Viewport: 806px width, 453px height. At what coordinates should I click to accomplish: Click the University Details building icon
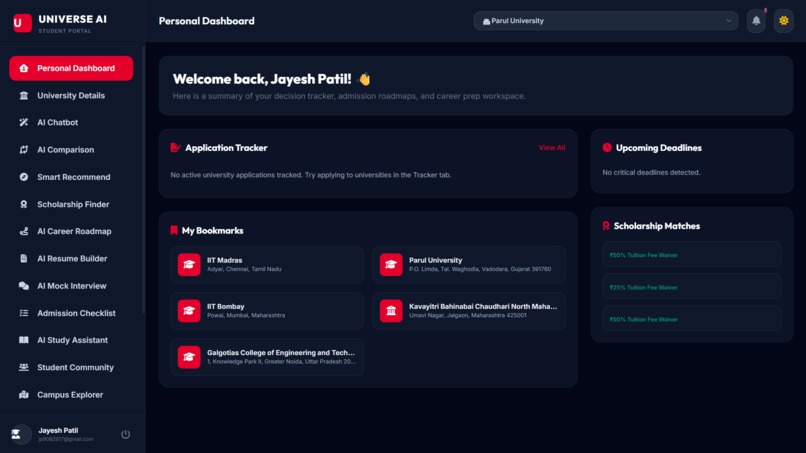coord(24,96)
